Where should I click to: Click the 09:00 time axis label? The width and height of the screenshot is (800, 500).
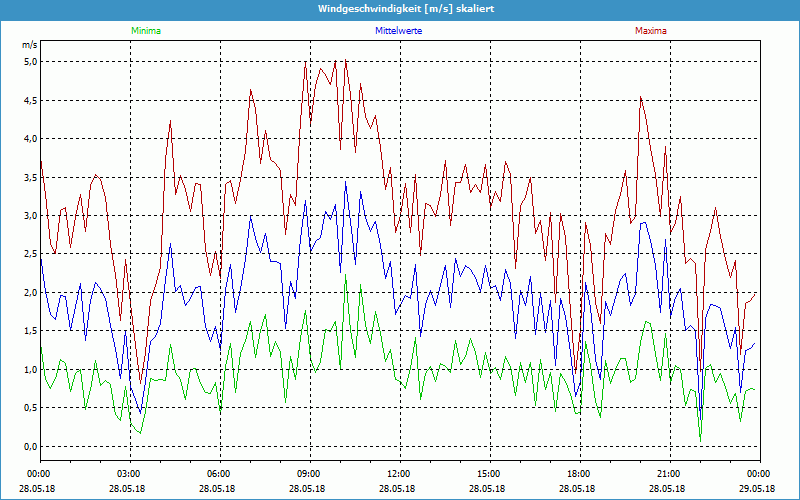click(311, 474)
